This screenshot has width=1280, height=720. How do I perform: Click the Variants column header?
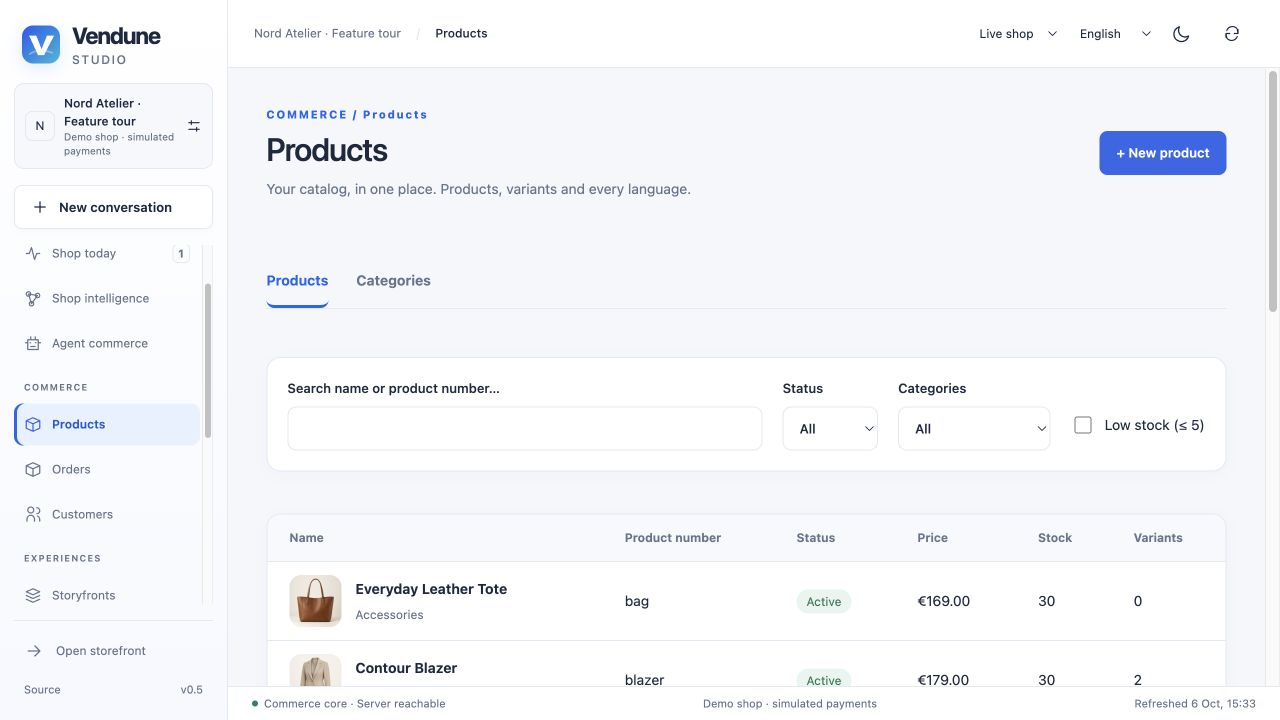(1158, 538)
